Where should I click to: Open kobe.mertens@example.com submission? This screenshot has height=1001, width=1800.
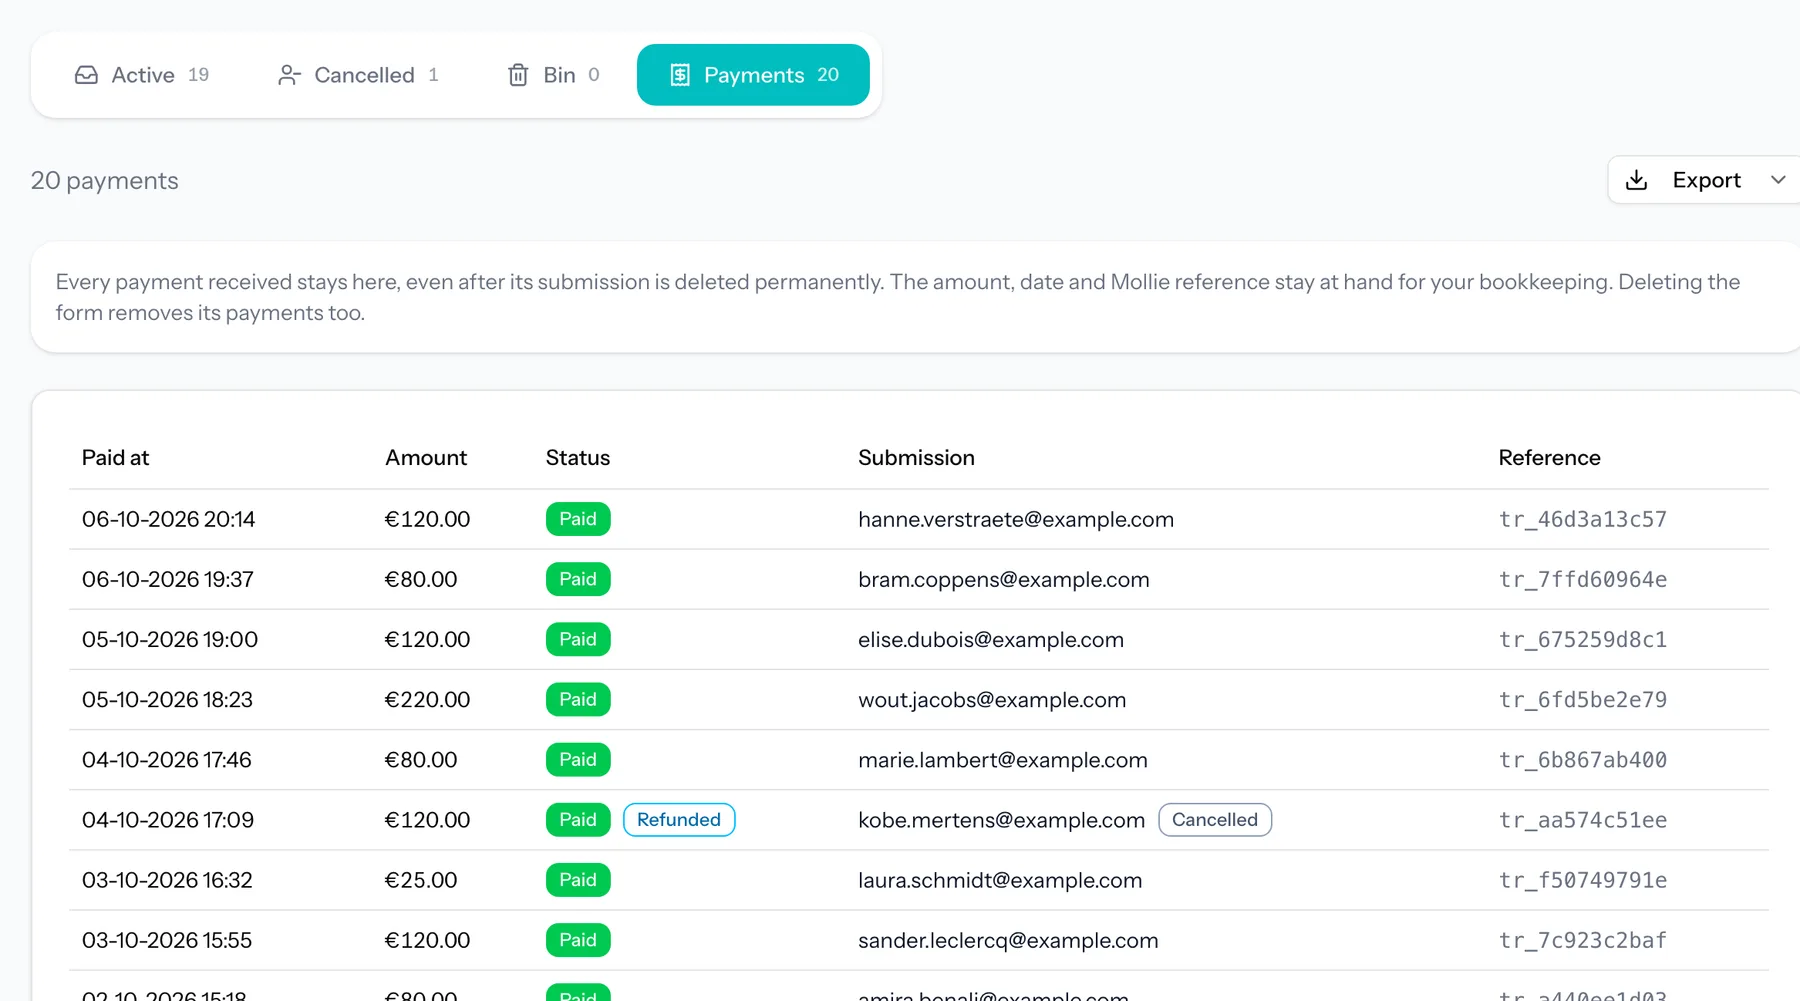[1002, 820]
